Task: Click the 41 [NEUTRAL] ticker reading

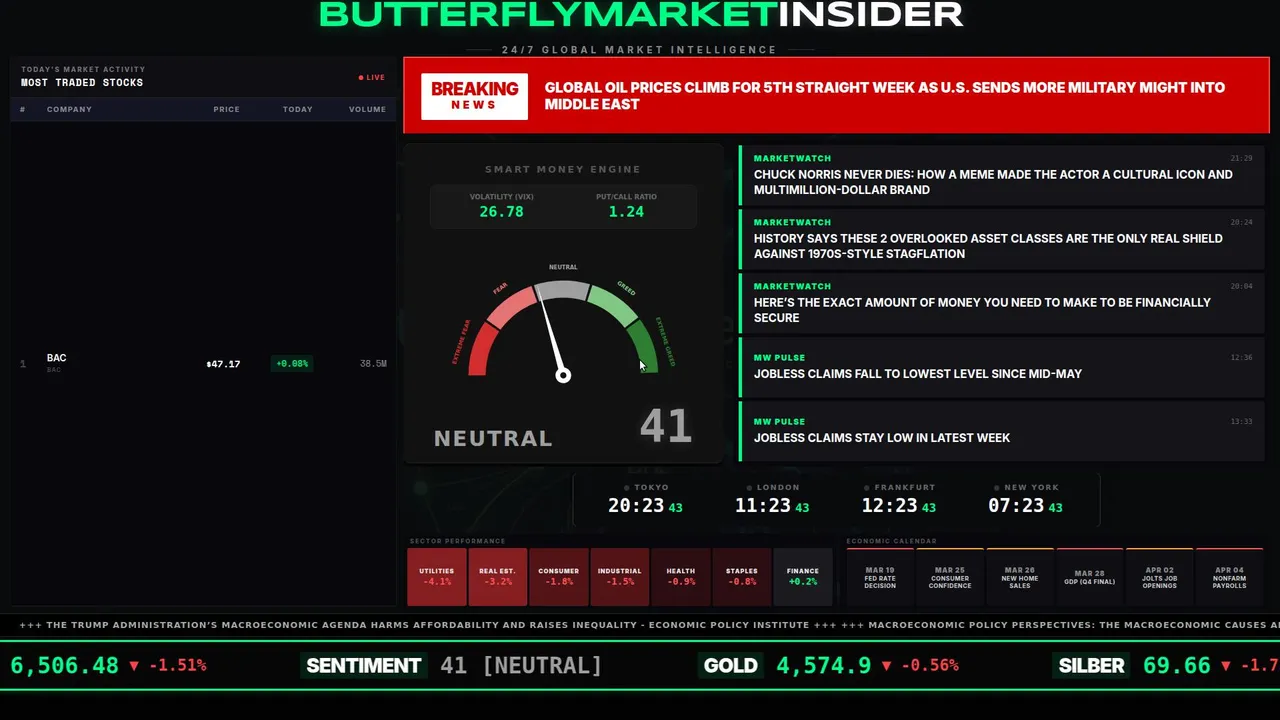Action: click(x=521, y=666)
